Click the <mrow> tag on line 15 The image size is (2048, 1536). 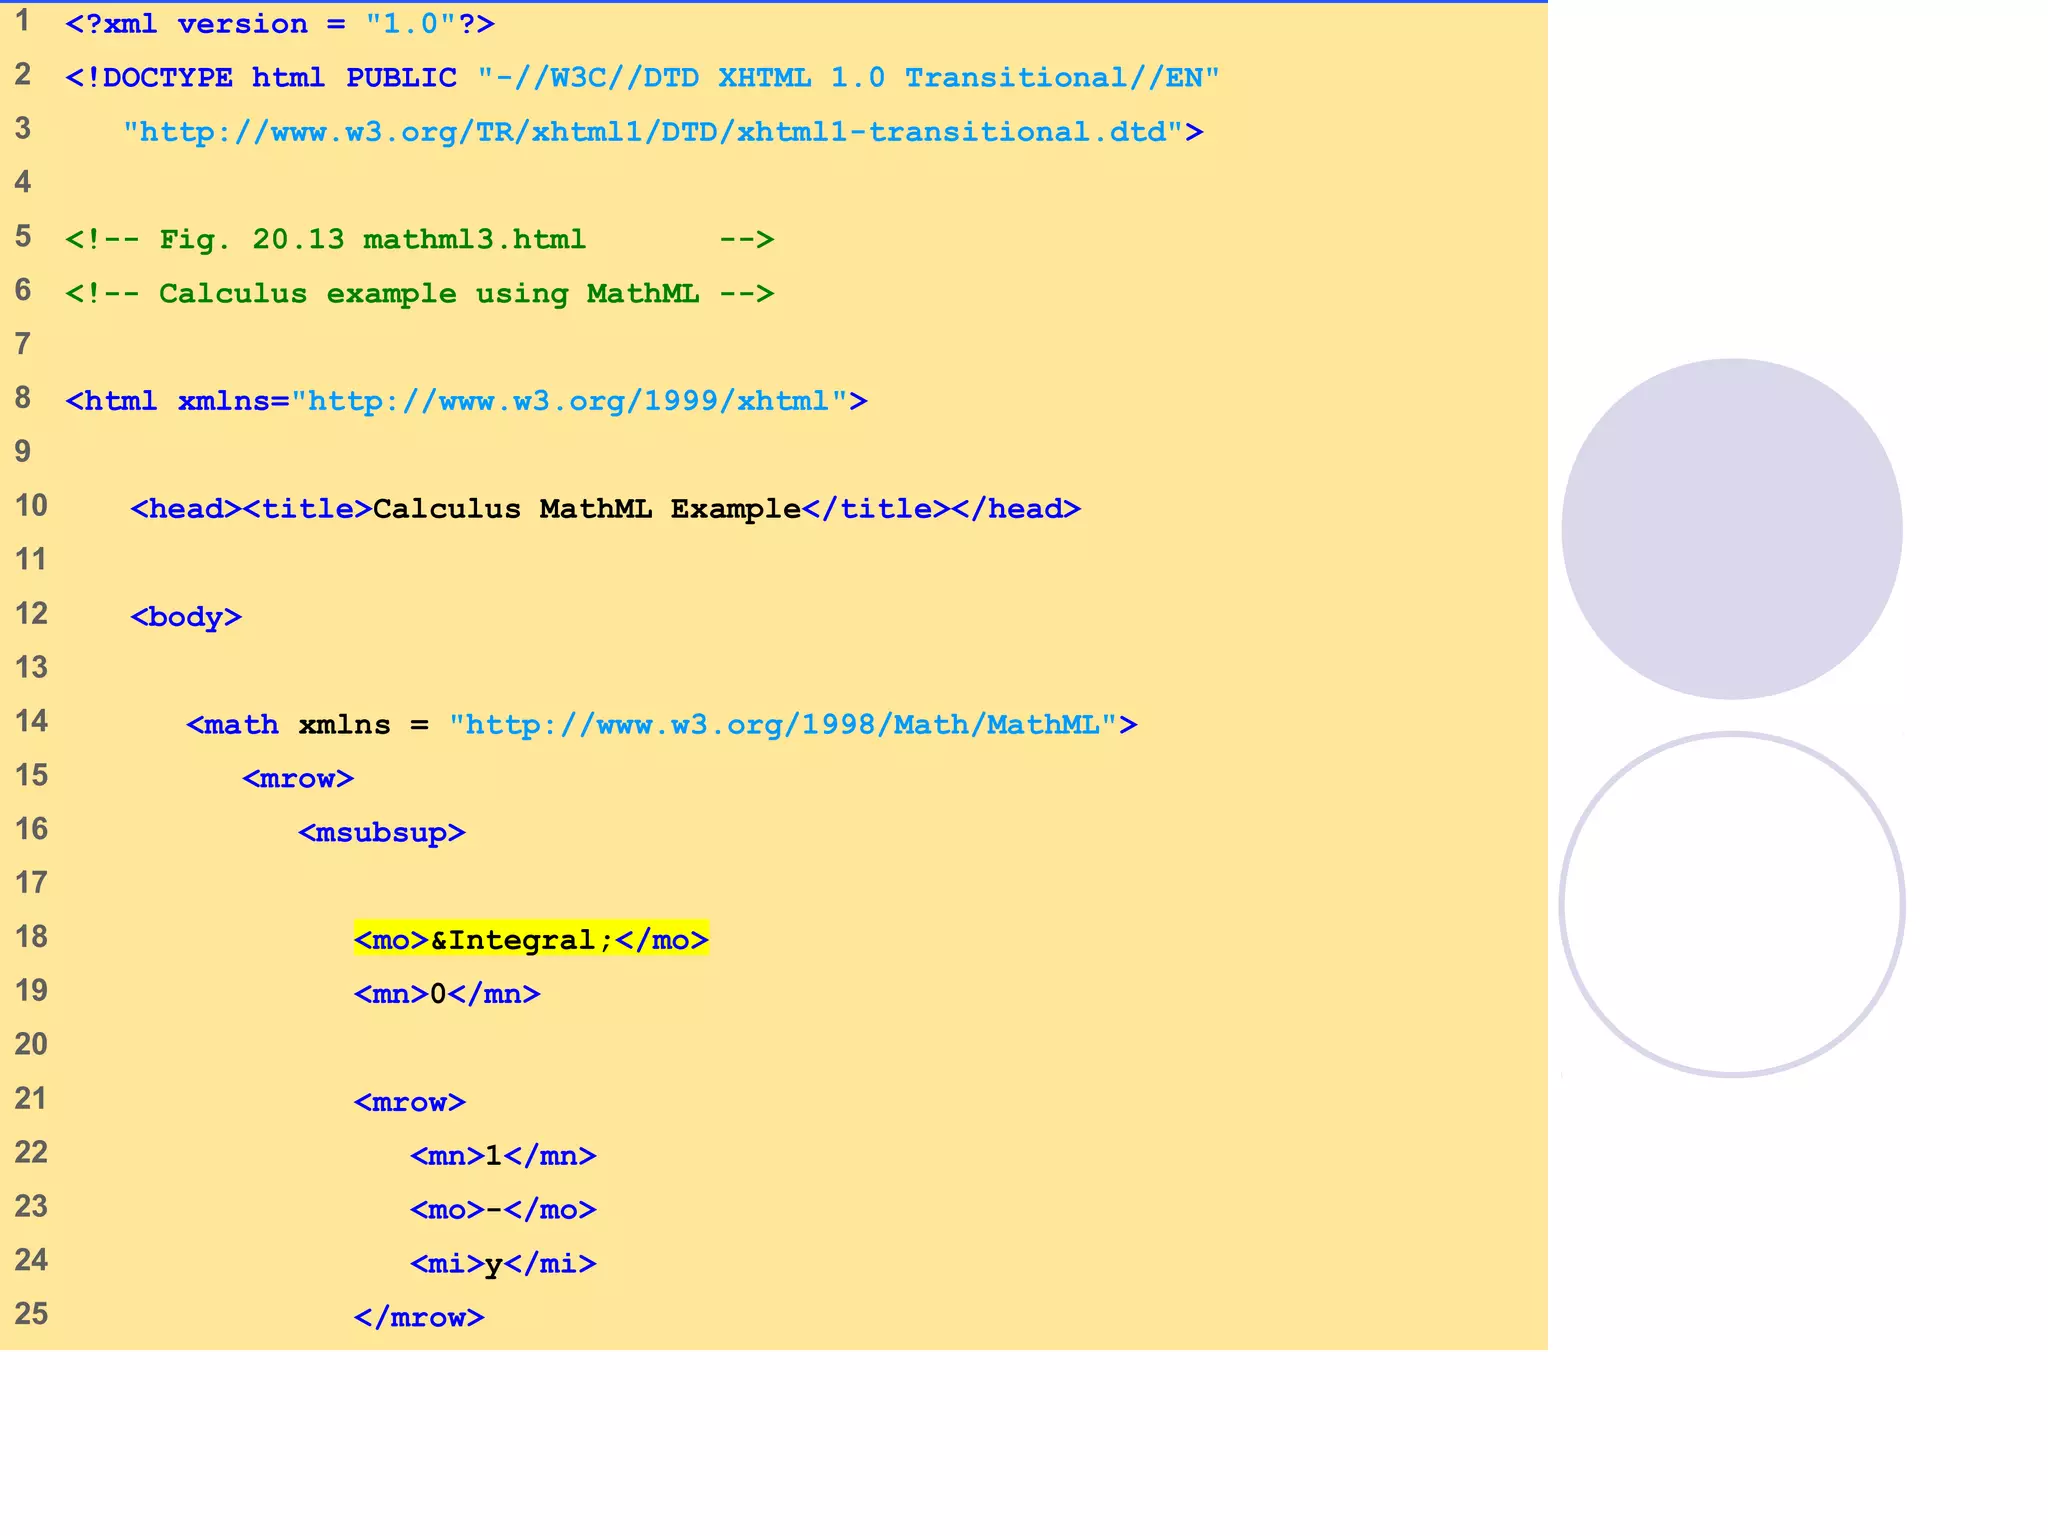click(x=298, y=779)
